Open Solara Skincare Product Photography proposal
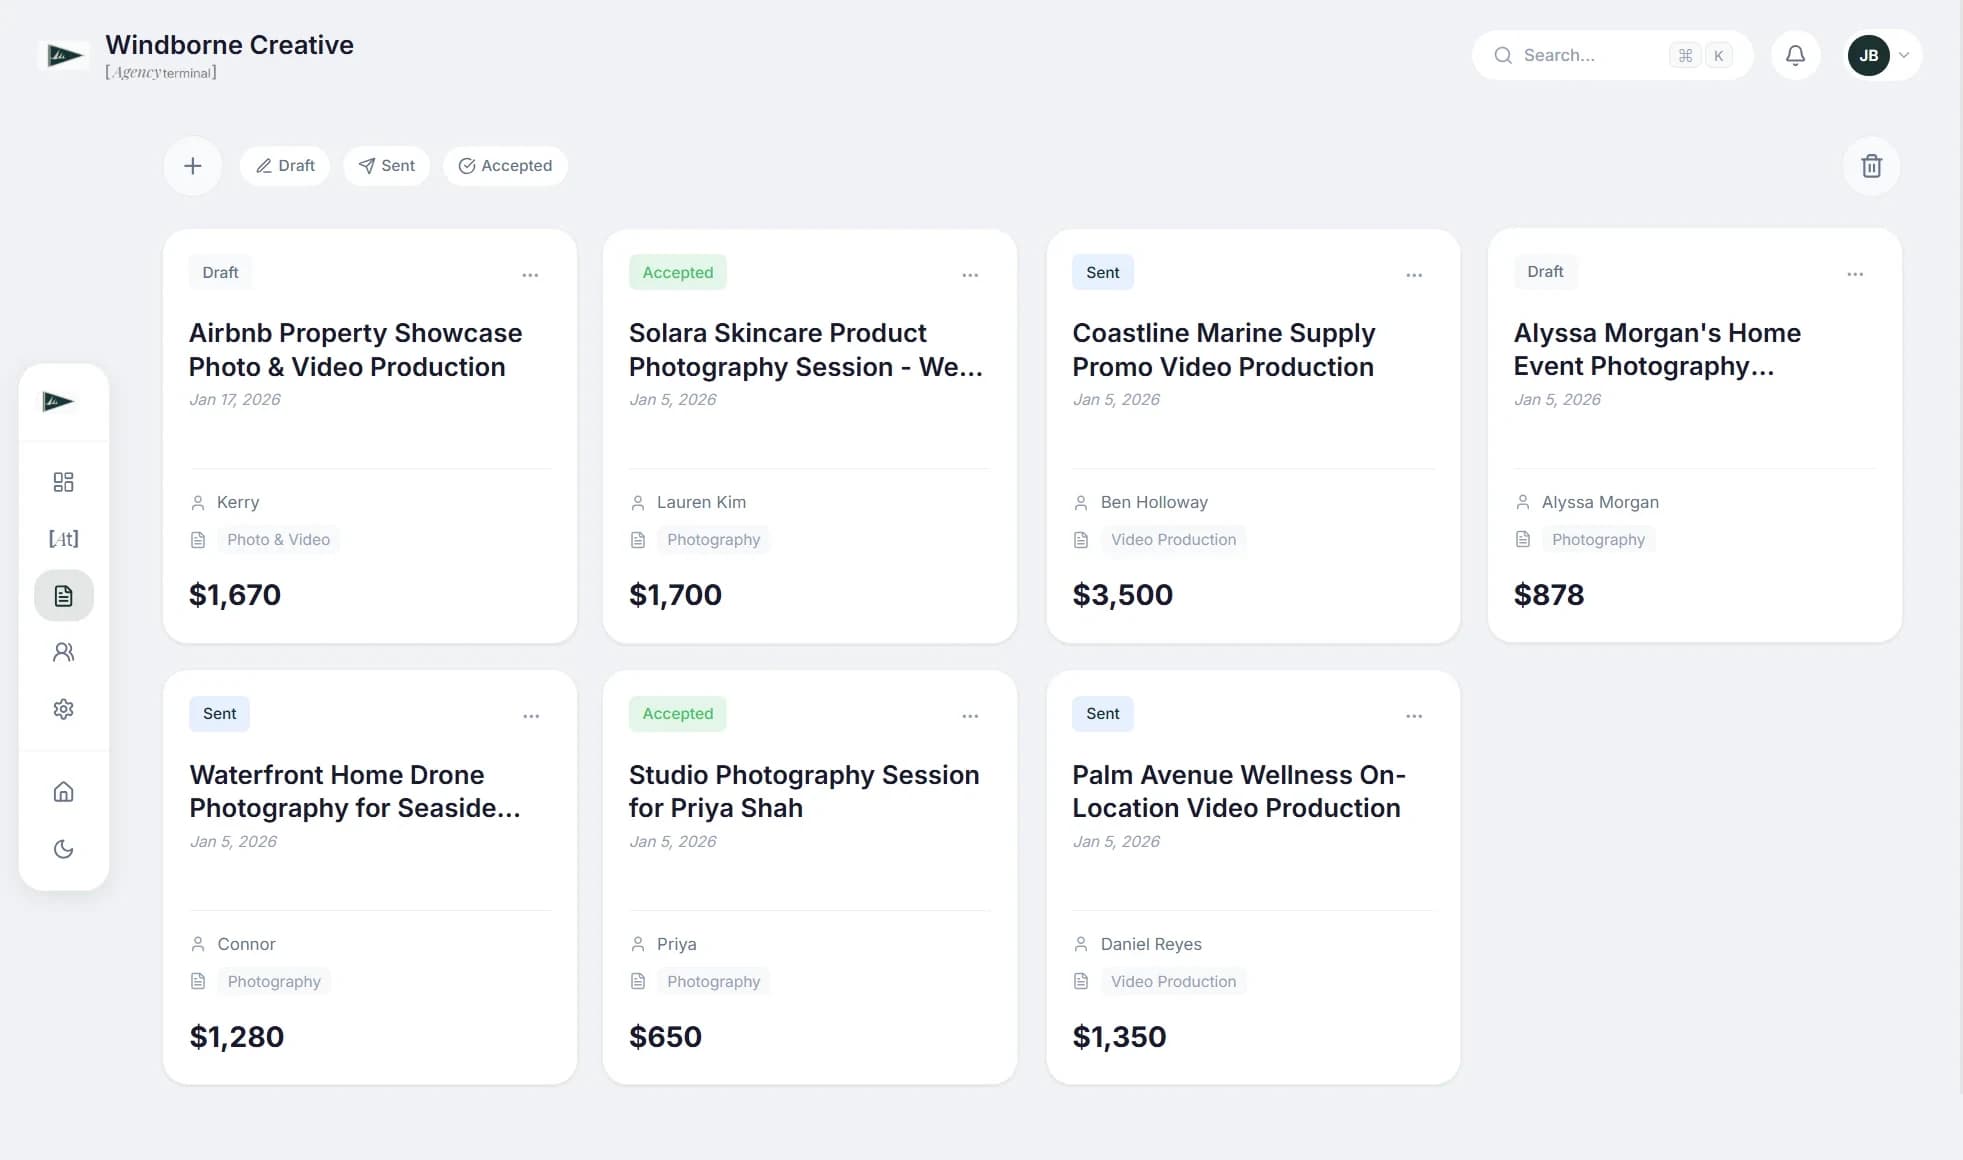This screenshot has height=1160, width=1963. pos(806,350)
